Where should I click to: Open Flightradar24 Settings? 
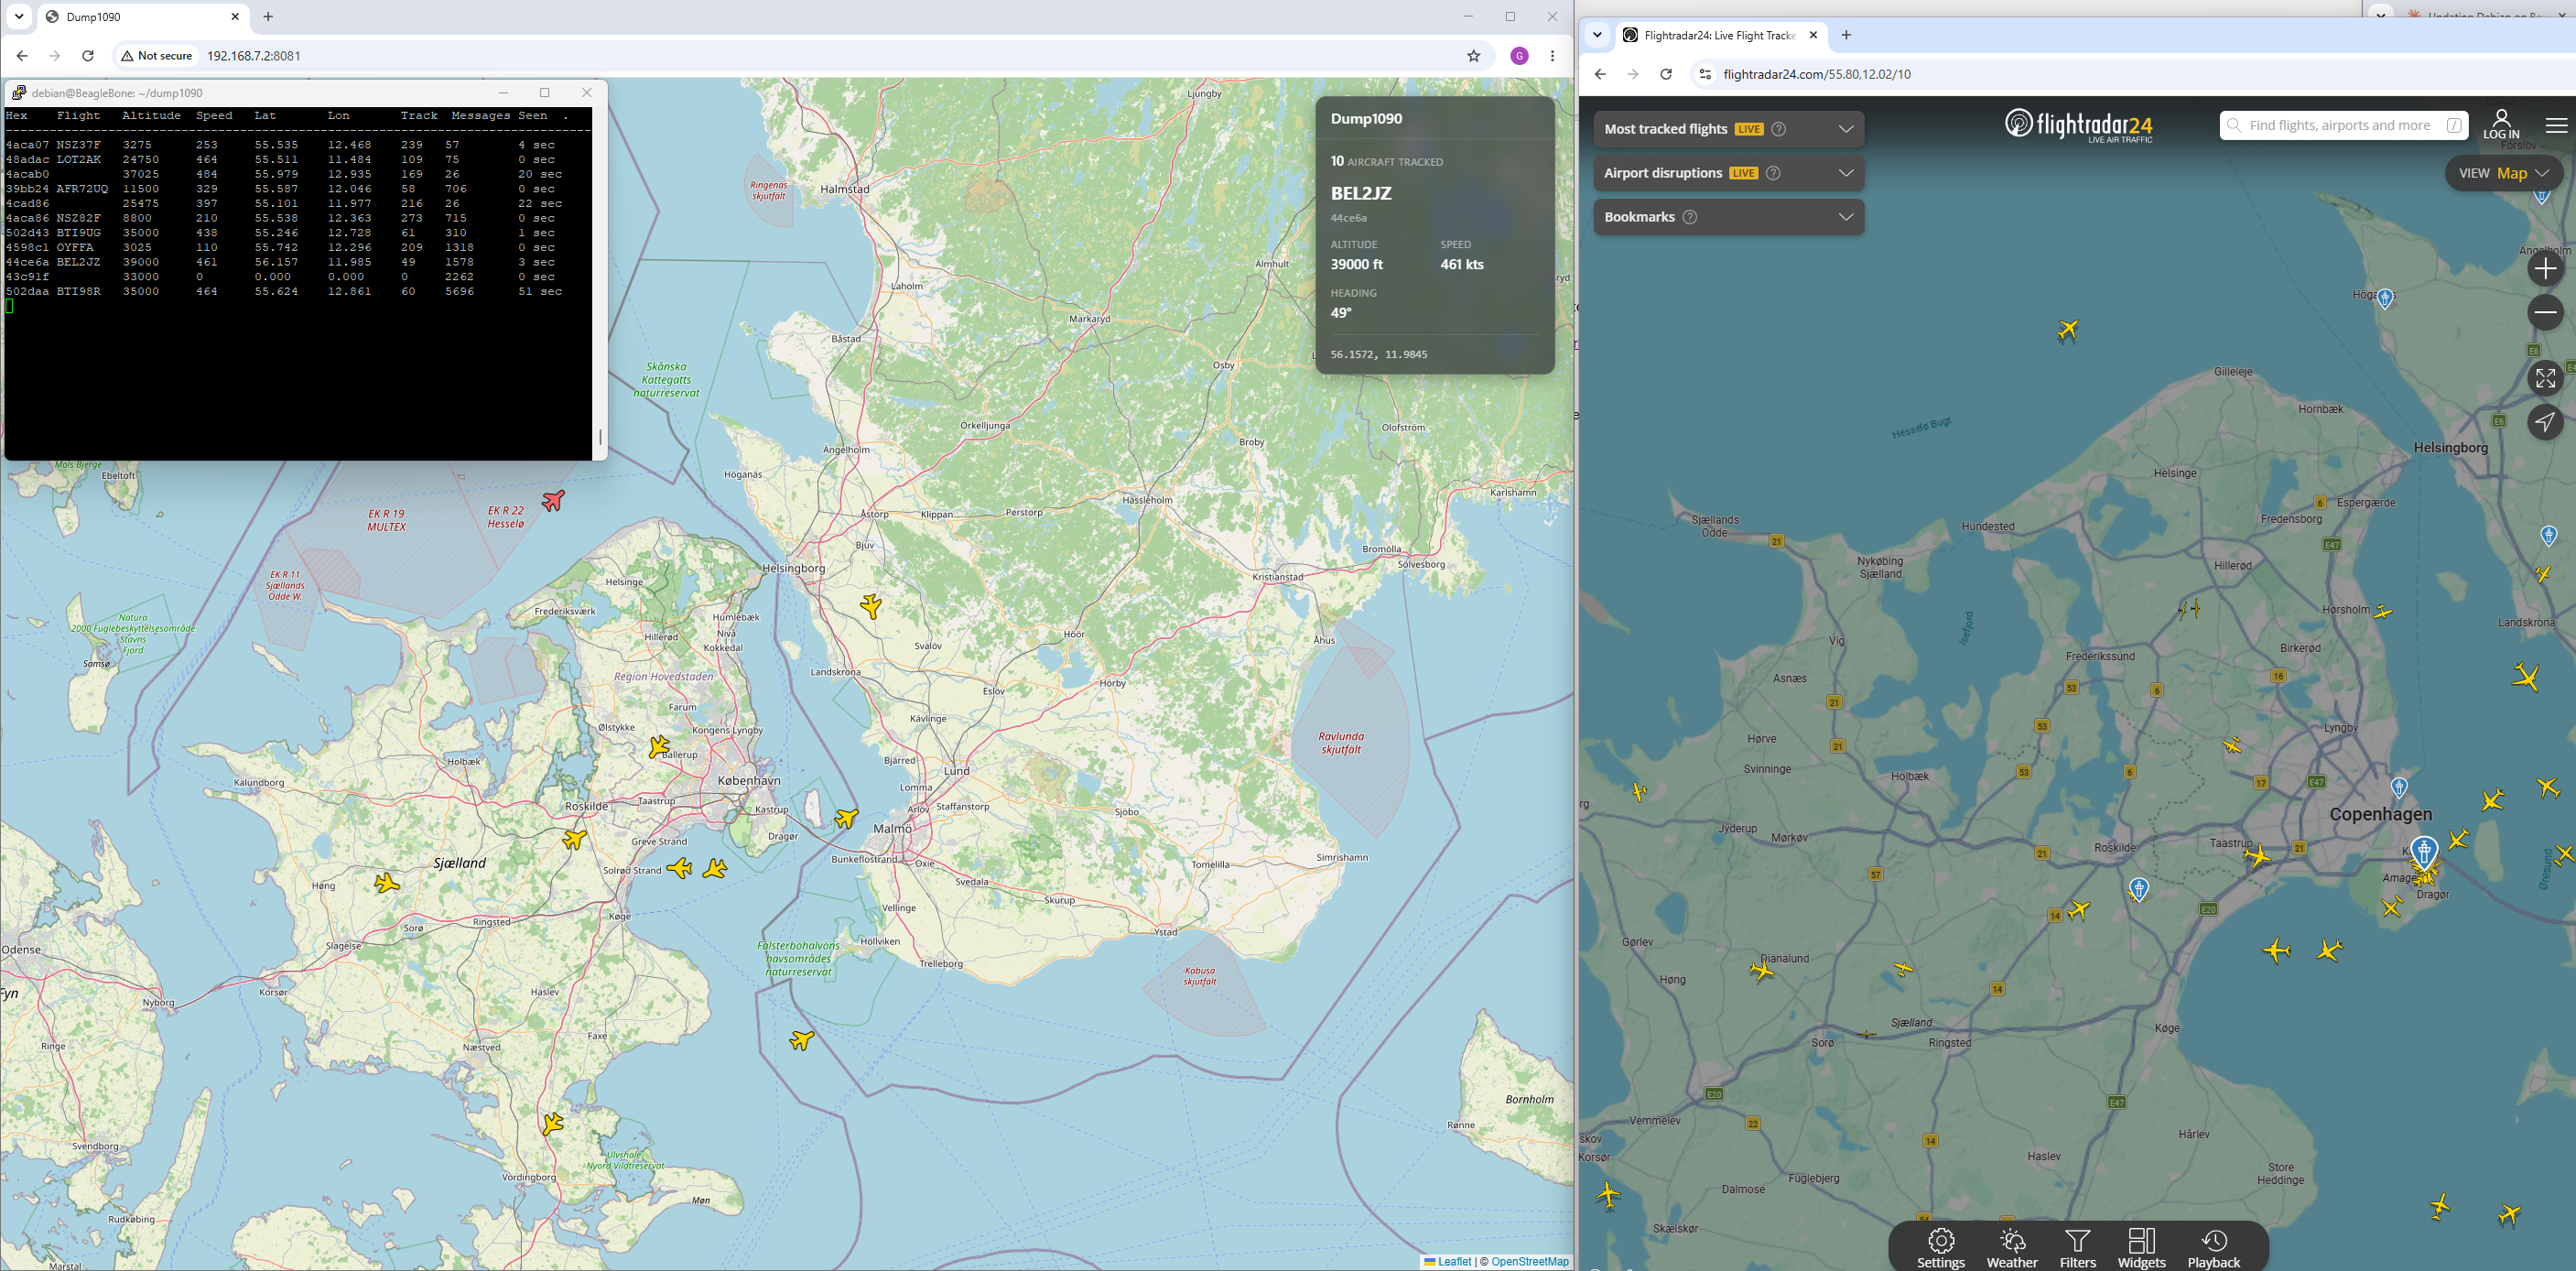(1940, 1248)
